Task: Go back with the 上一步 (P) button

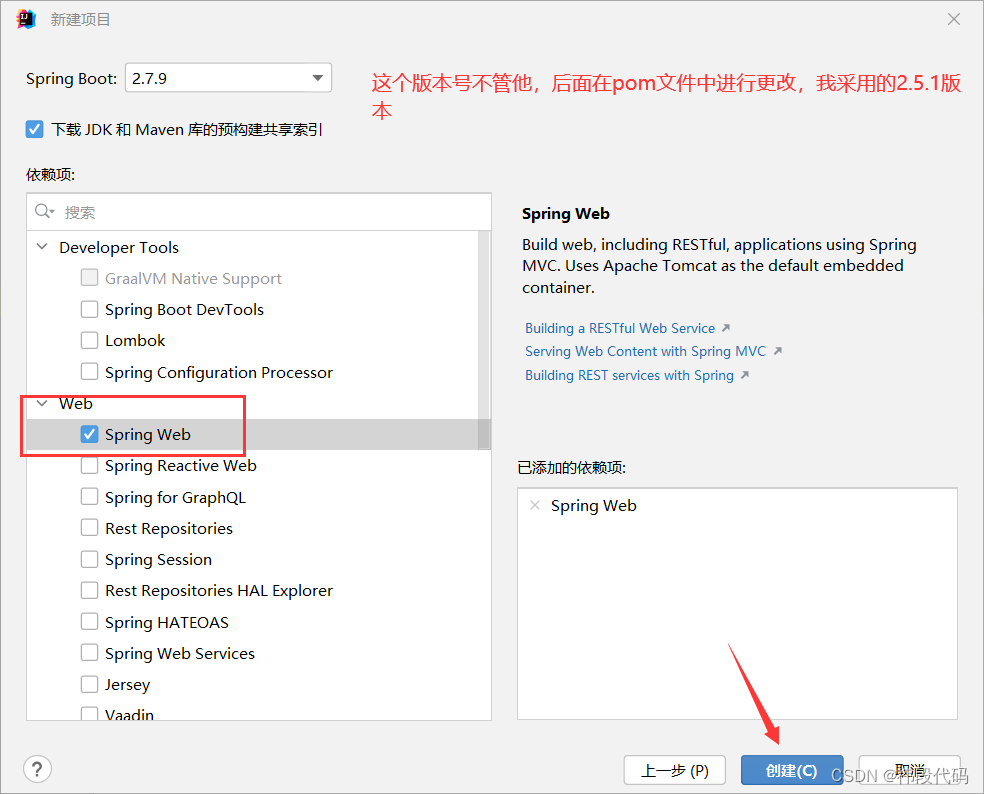Action: tap(675, 770)
